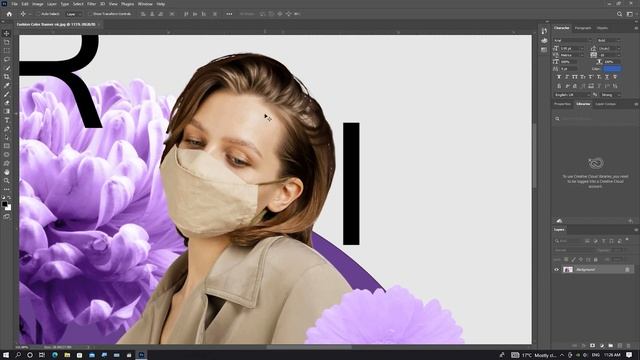This screenshot has width=640, height=360.
Task: Open the Windows Start menu
Action: [x=6, y=355]
